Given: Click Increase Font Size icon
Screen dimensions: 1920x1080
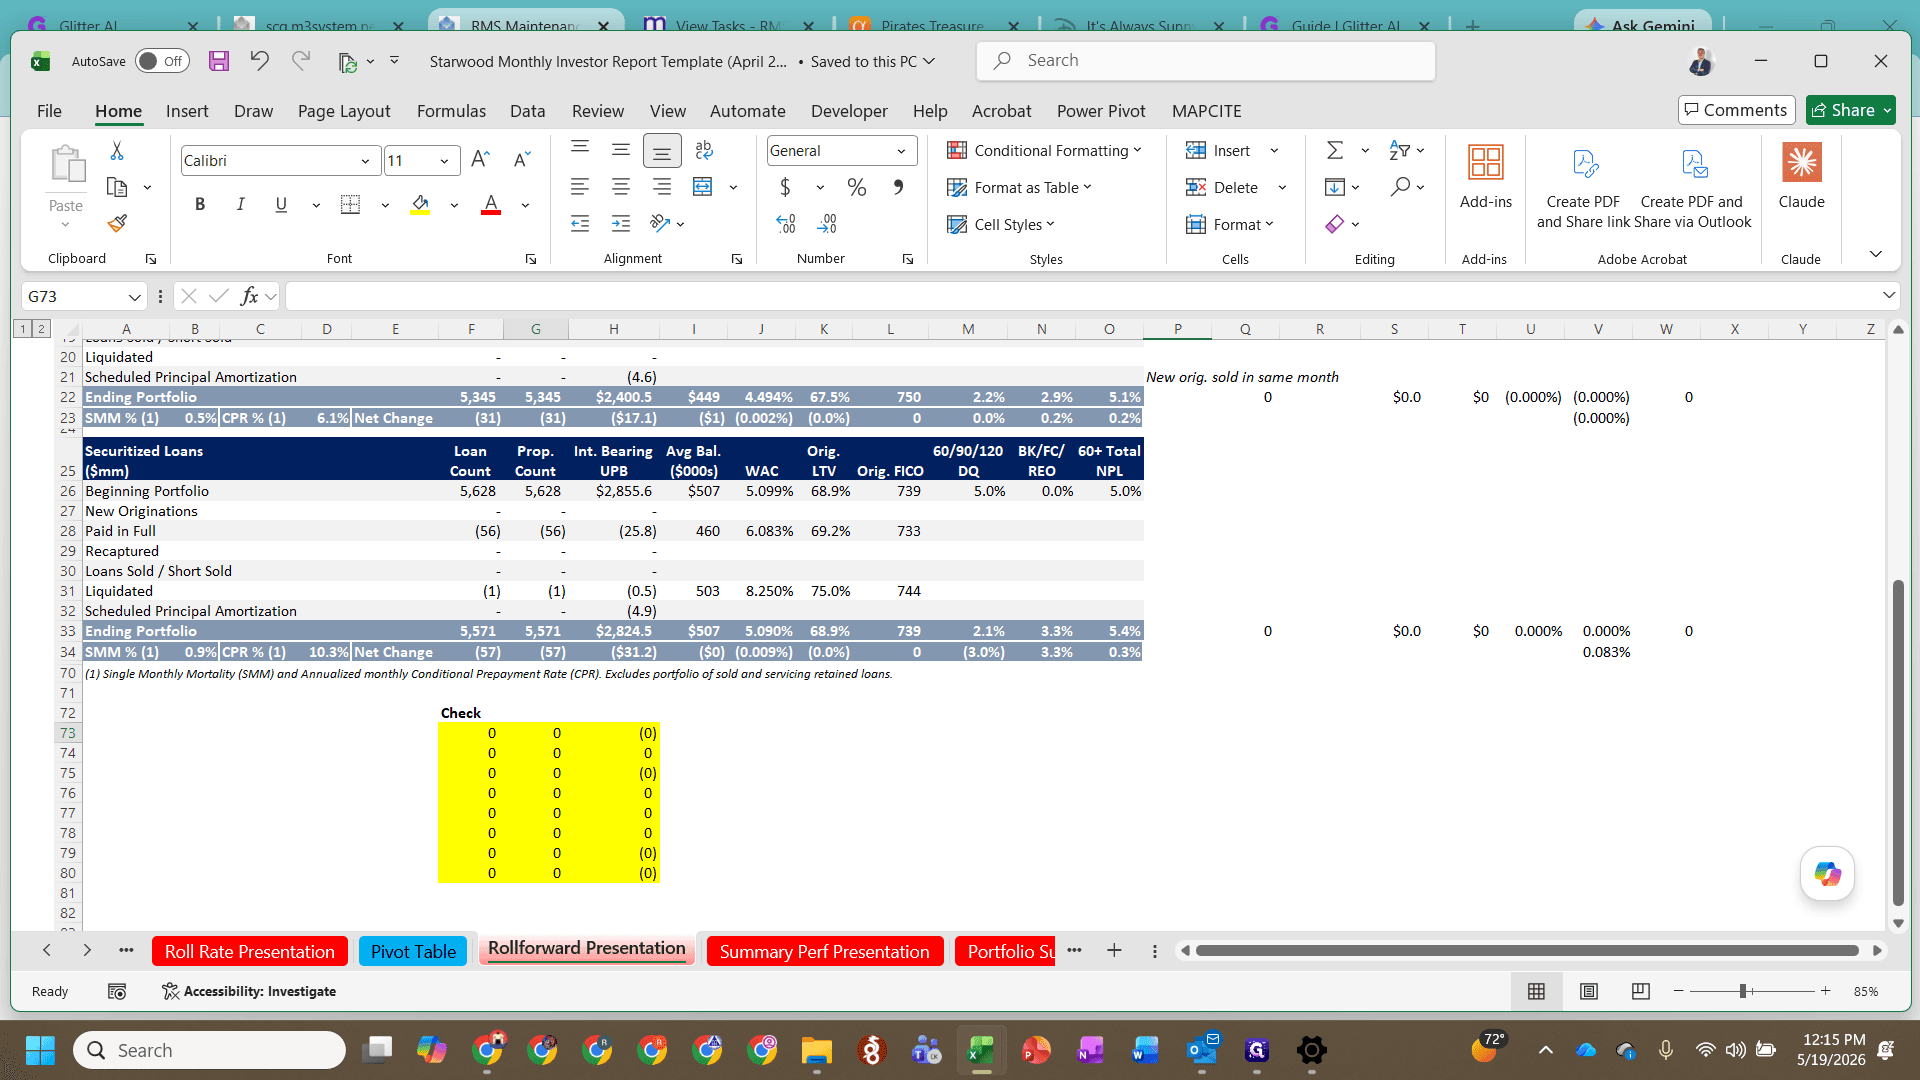Looking at the screenshot, I should point(480,160).
